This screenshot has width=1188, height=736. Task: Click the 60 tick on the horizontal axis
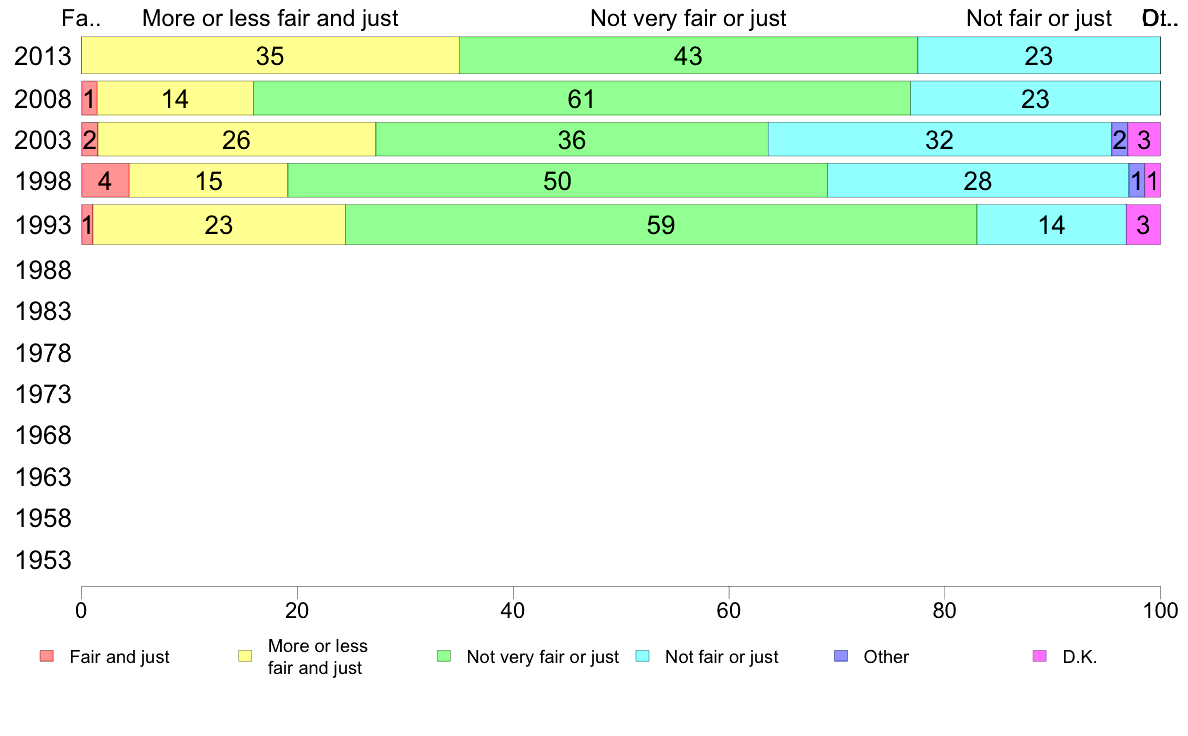[729, 610]
